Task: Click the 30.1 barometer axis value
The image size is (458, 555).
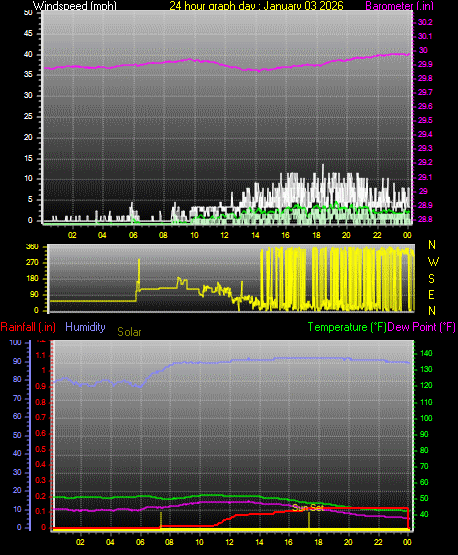Action: coord(425,36)
